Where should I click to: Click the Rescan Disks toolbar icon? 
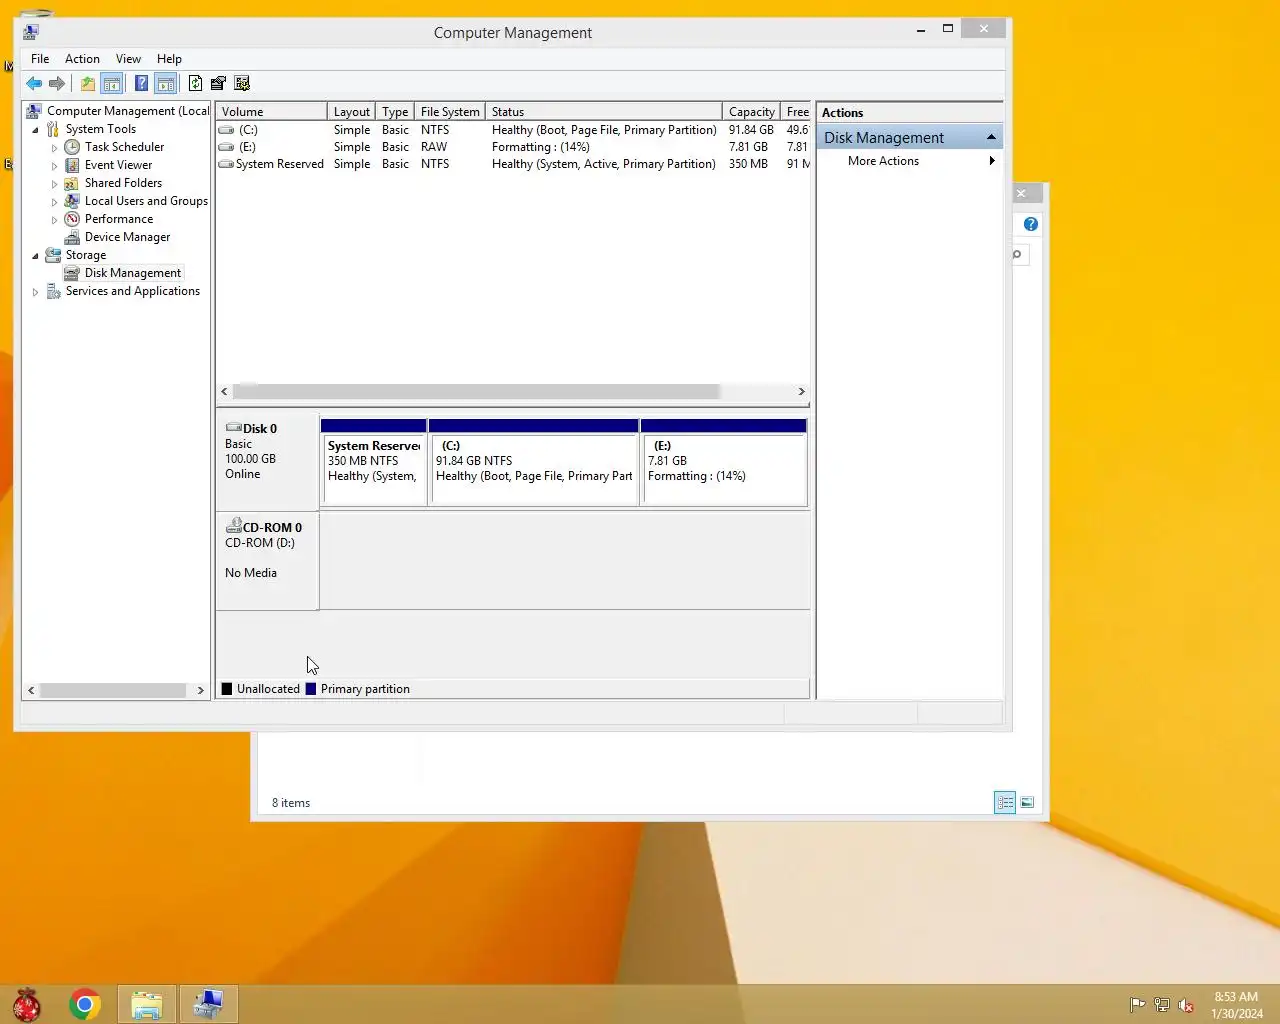(218, 84)
